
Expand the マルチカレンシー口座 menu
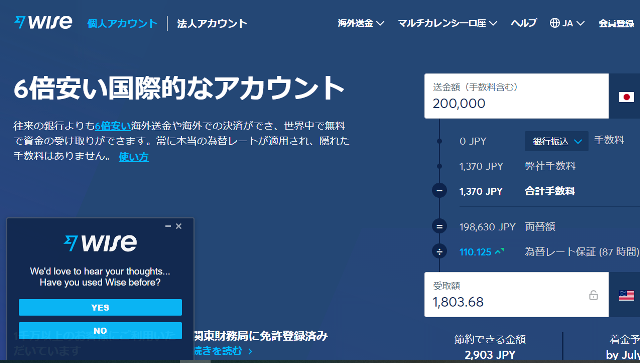[x=447, y=23]
